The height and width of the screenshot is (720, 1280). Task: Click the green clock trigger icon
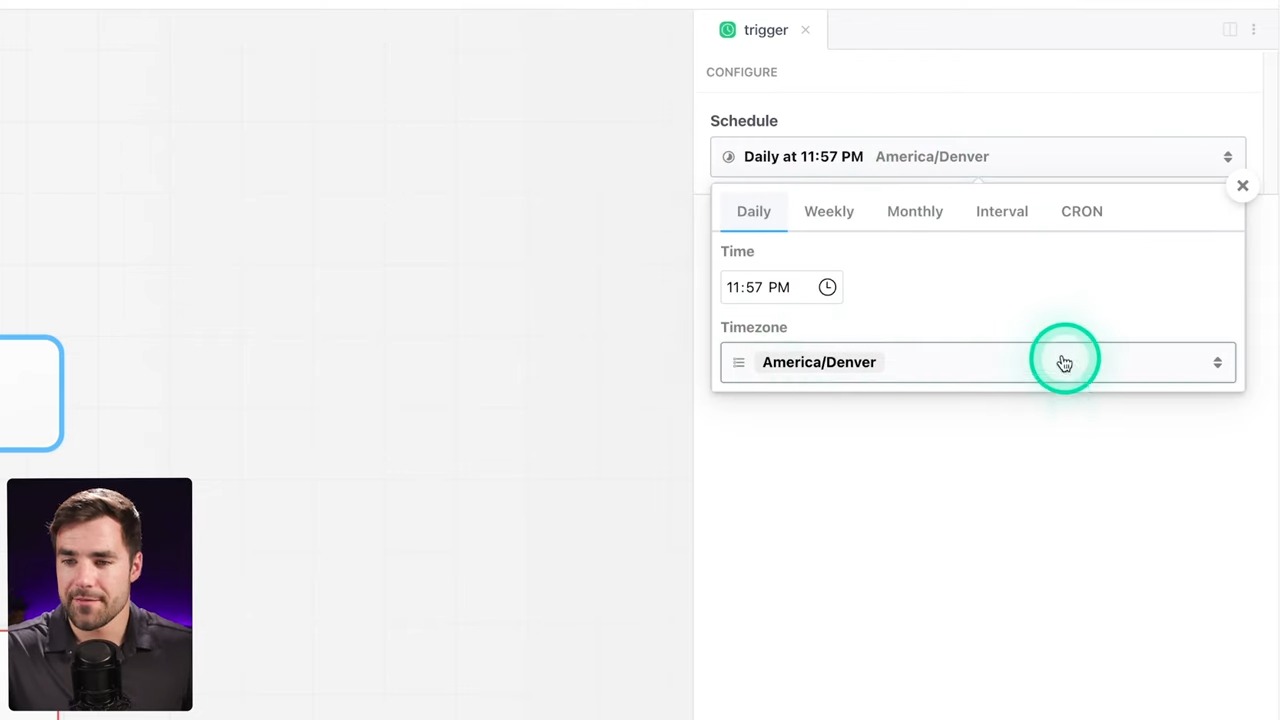(727, 30)
